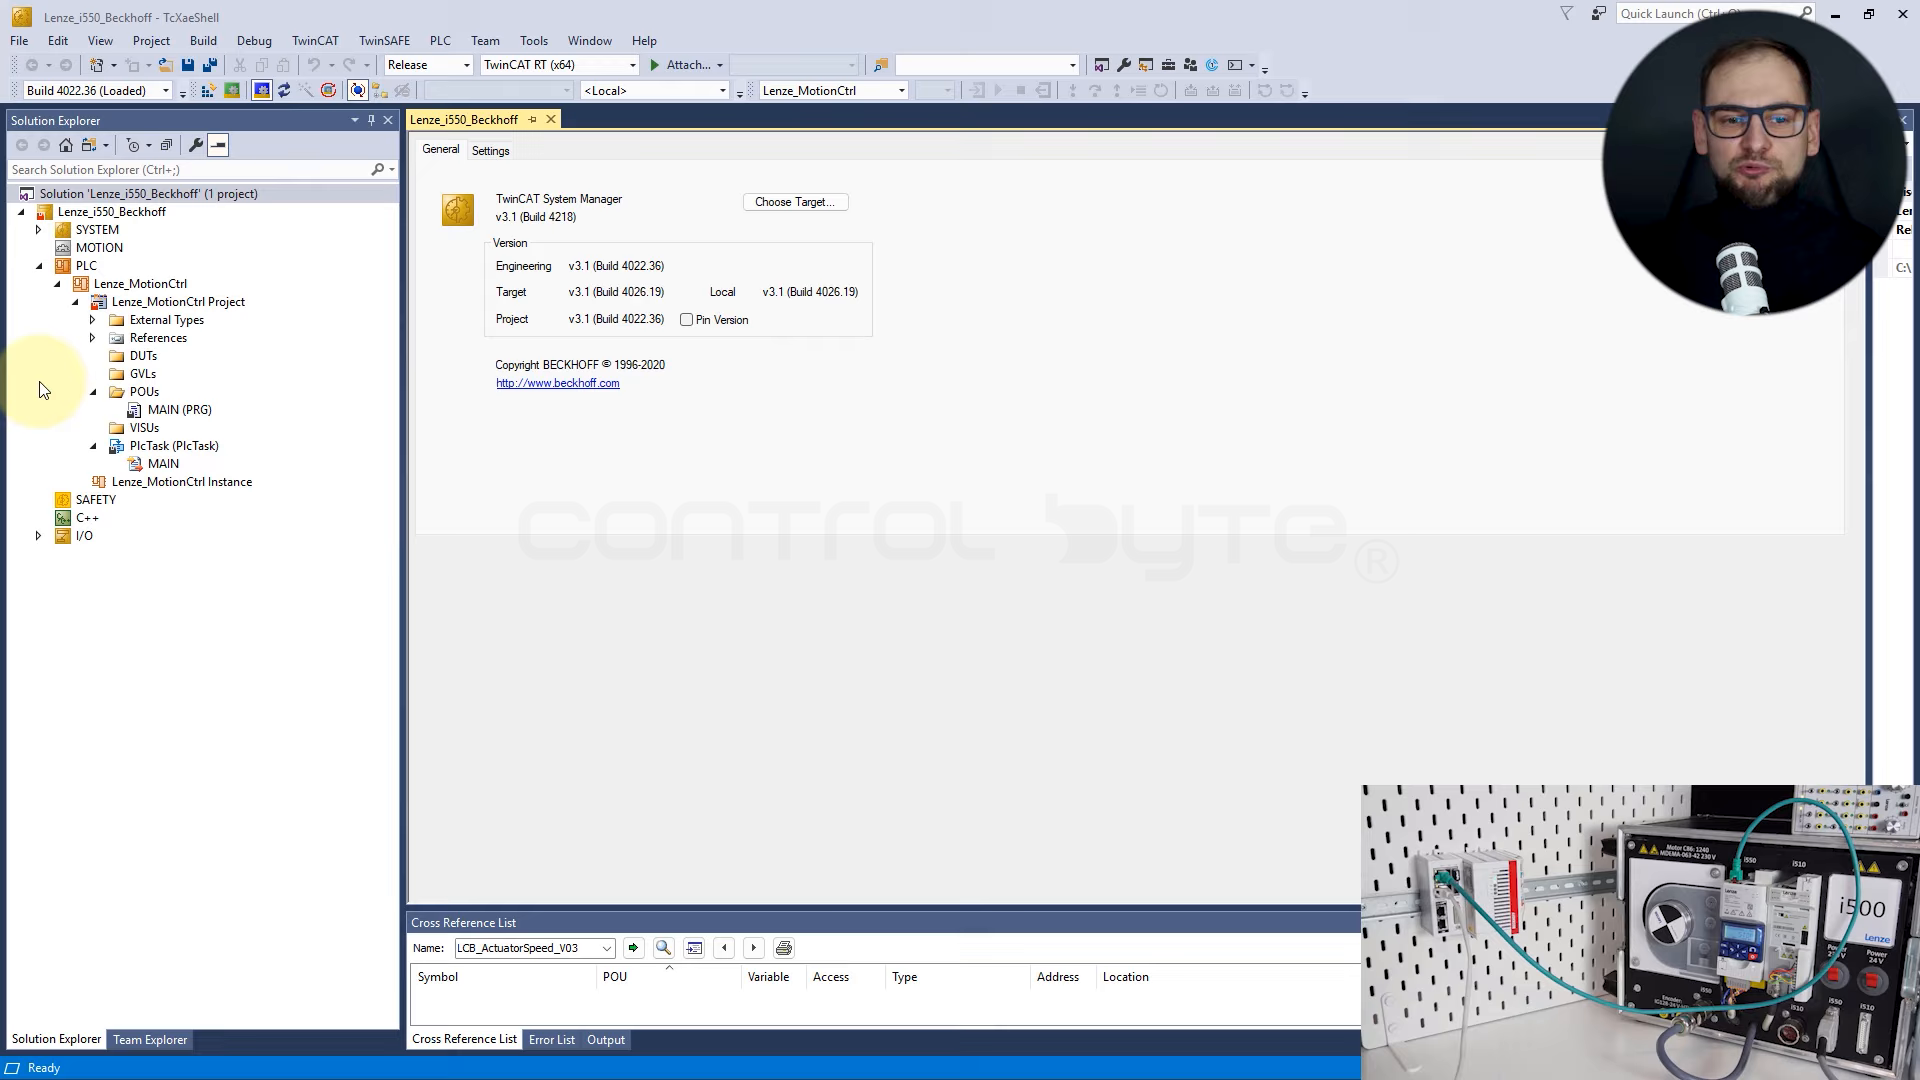
Task: Click the Show Online Data icon
Action: [358, 91]
